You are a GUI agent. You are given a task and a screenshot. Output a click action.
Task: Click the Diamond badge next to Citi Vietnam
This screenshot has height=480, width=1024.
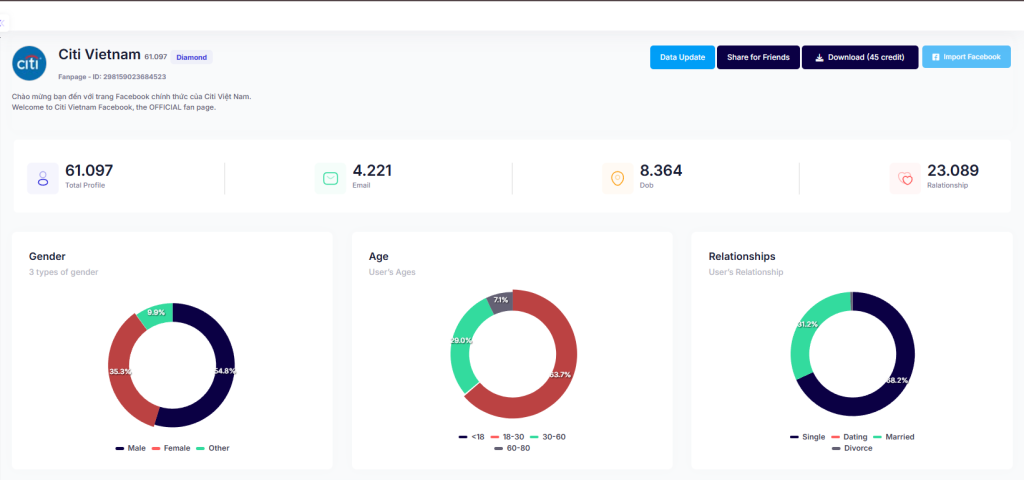(x=191, y=57)
